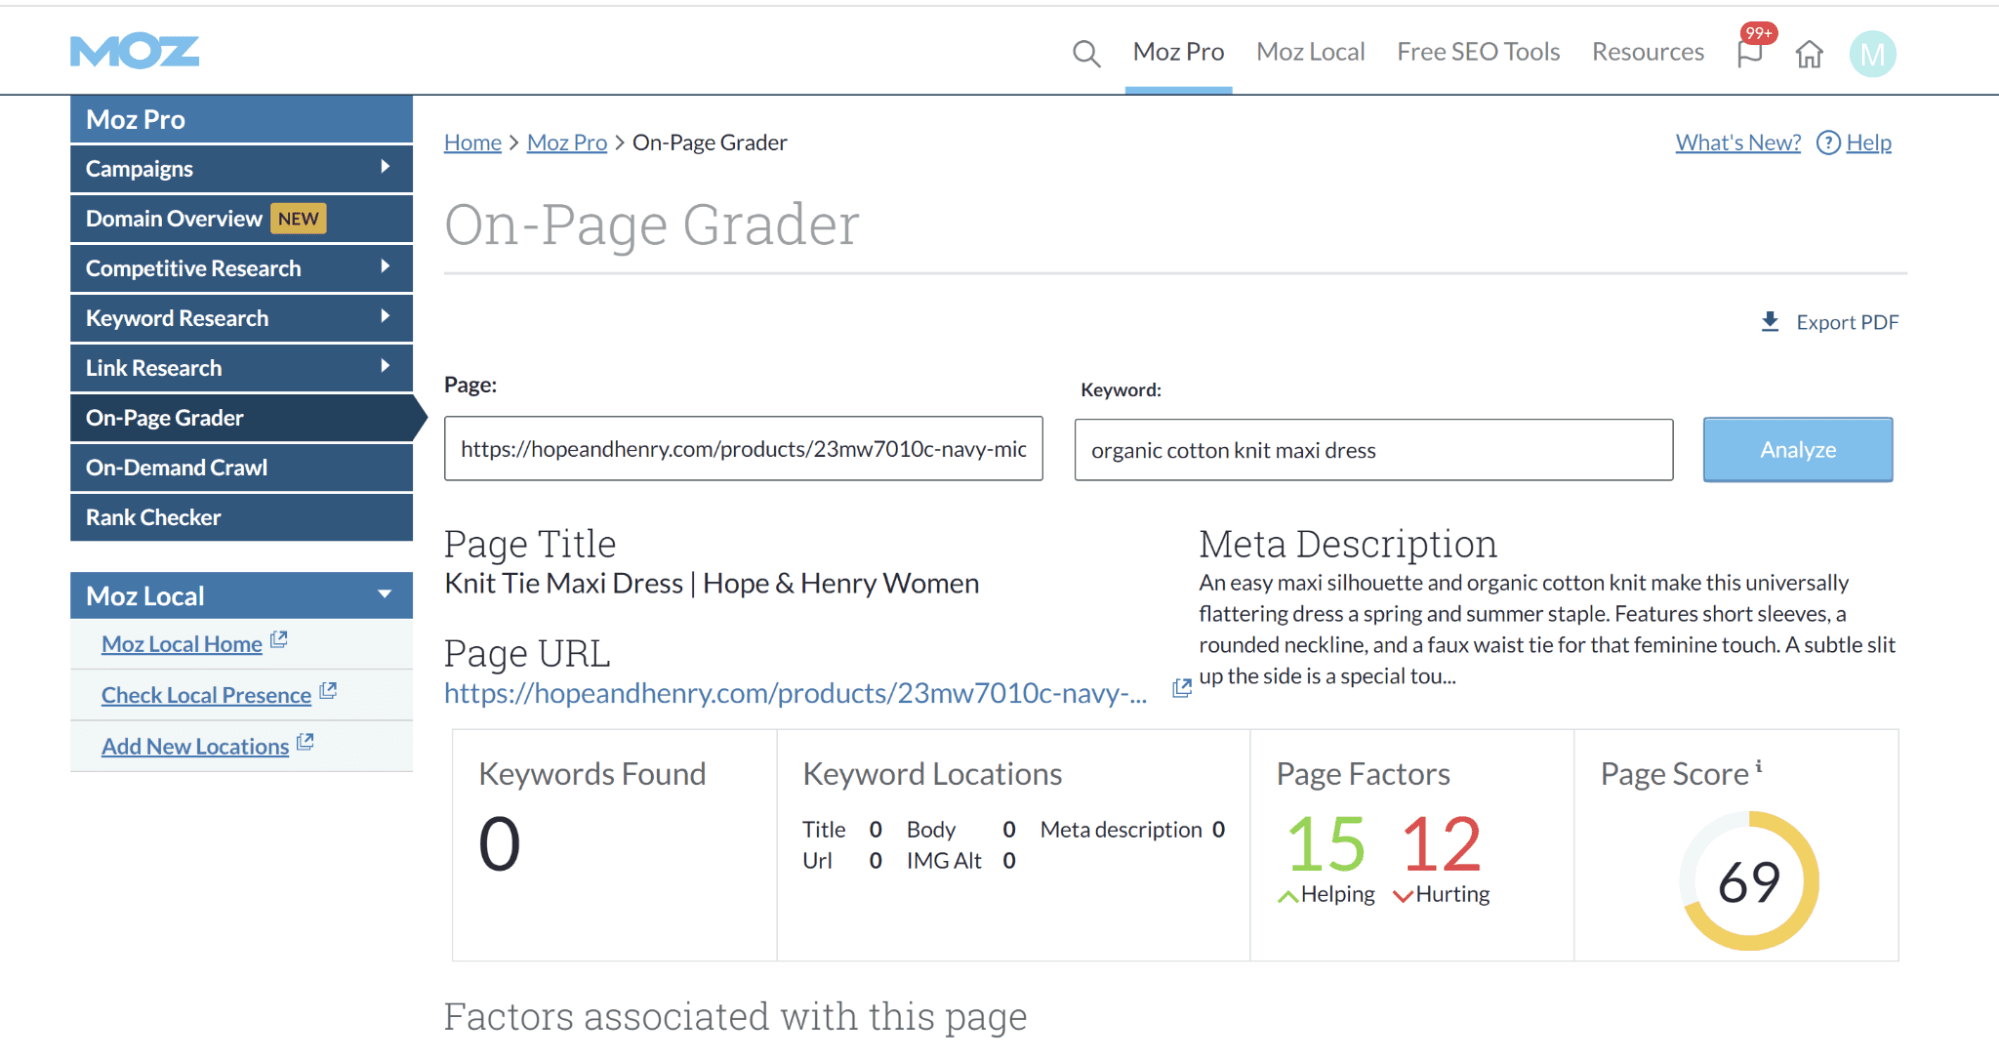Image resolution: width=1999 pixels, height=1063 pixels.
Task: Select Rank Checker in the sidebar
Action: tap(152, 517)
